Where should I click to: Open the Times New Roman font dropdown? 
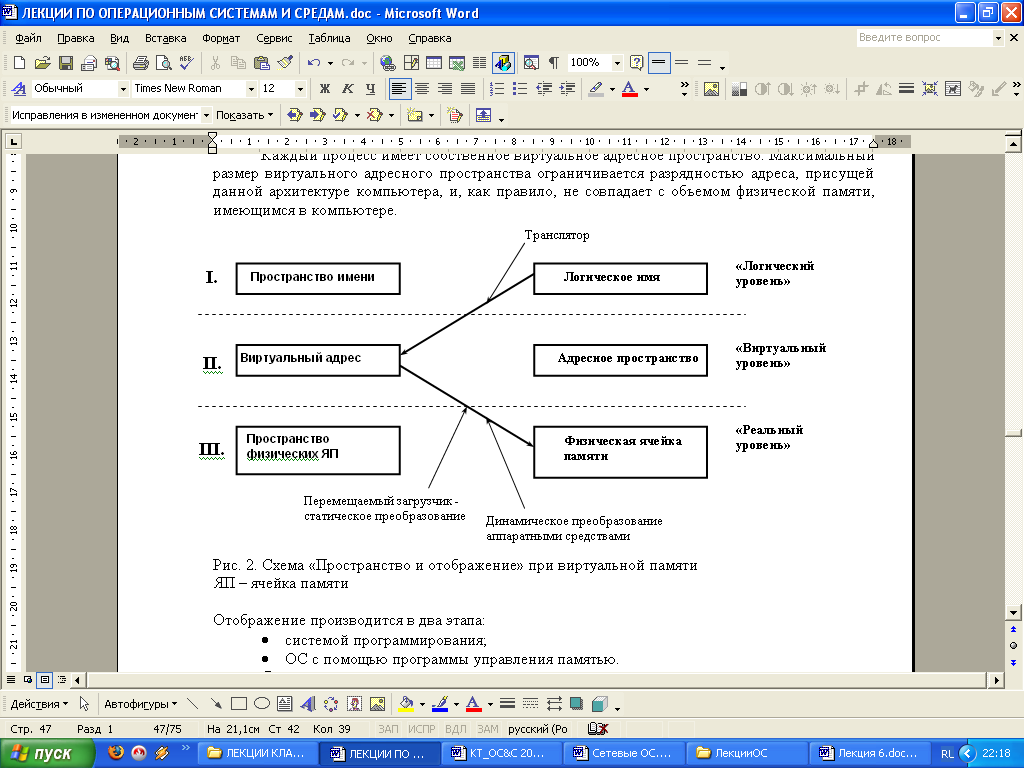pyautogui.click(x=251, y=89)
